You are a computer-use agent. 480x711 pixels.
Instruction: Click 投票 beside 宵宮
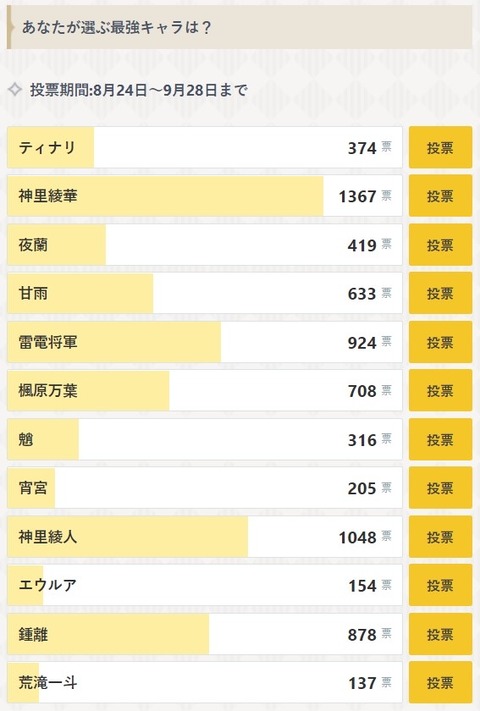point(440,488)
